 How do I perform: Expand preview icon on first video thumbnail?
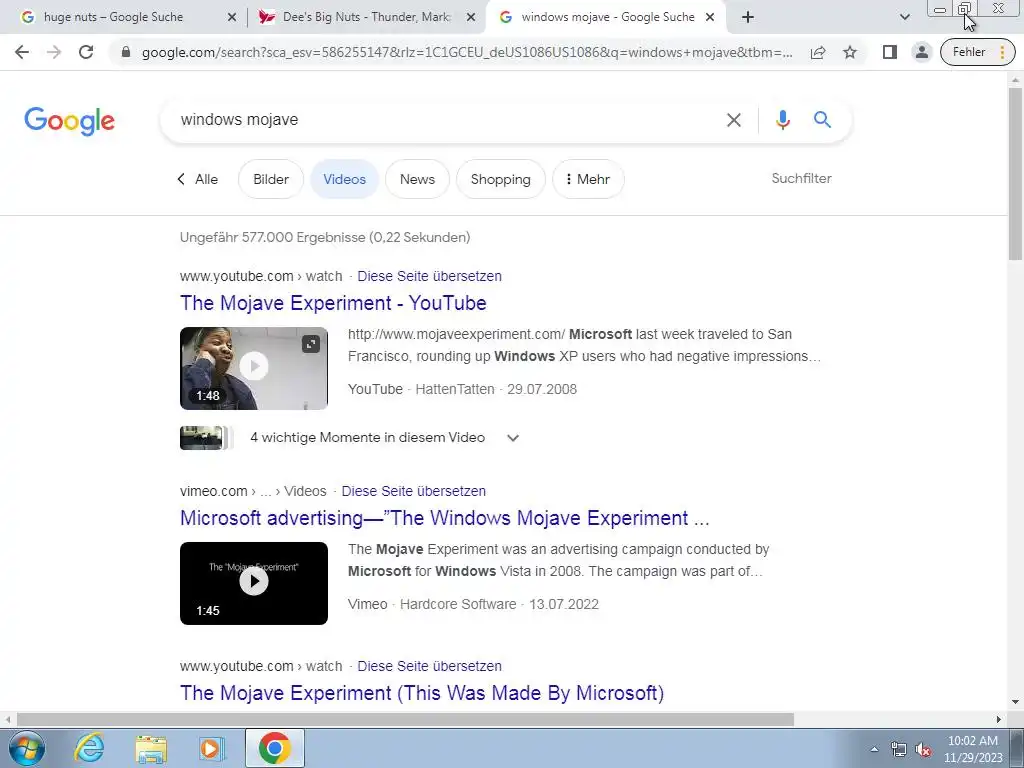(x=311, y=344)
